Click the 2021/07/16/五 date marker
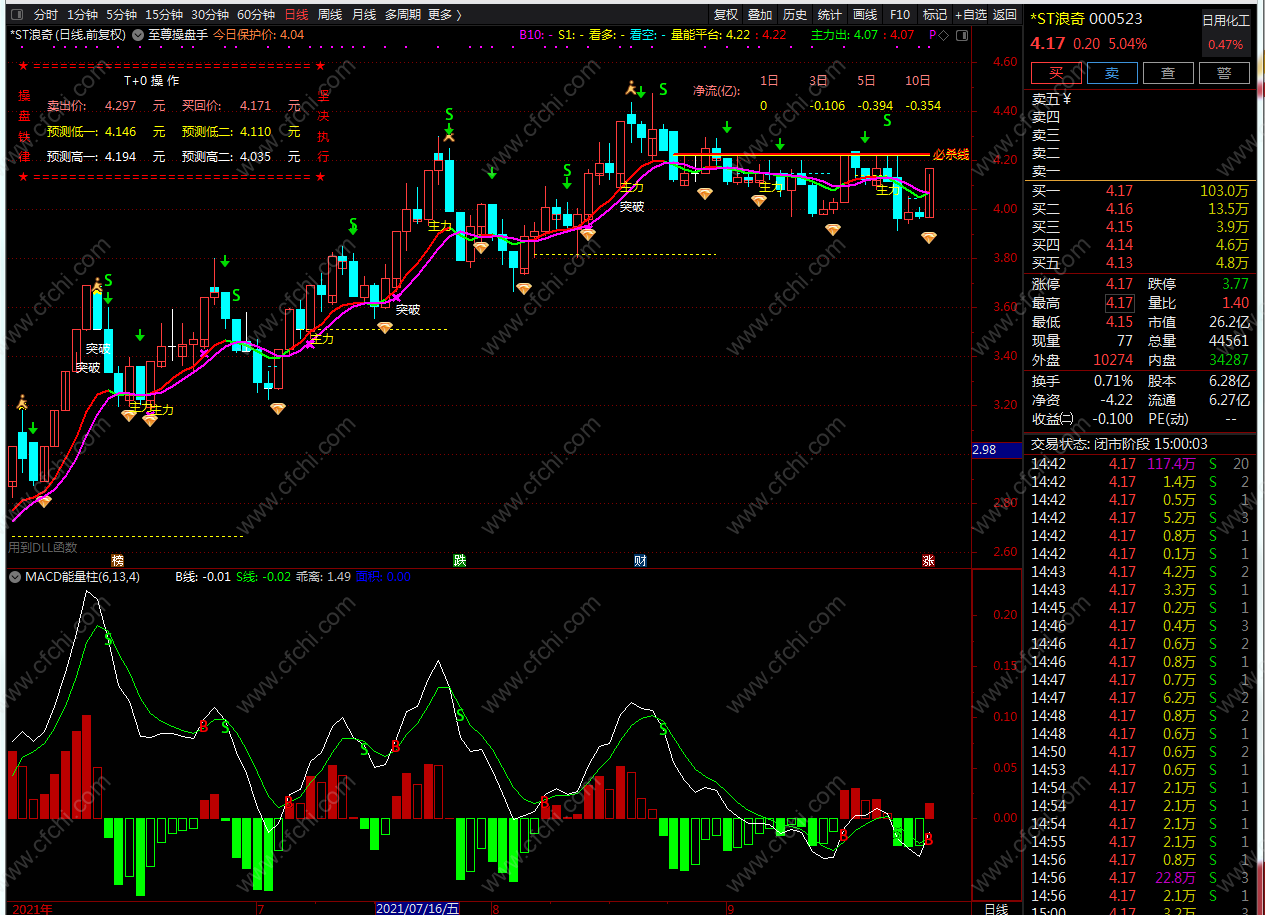Screen dimensions: 1265x915 418,908
